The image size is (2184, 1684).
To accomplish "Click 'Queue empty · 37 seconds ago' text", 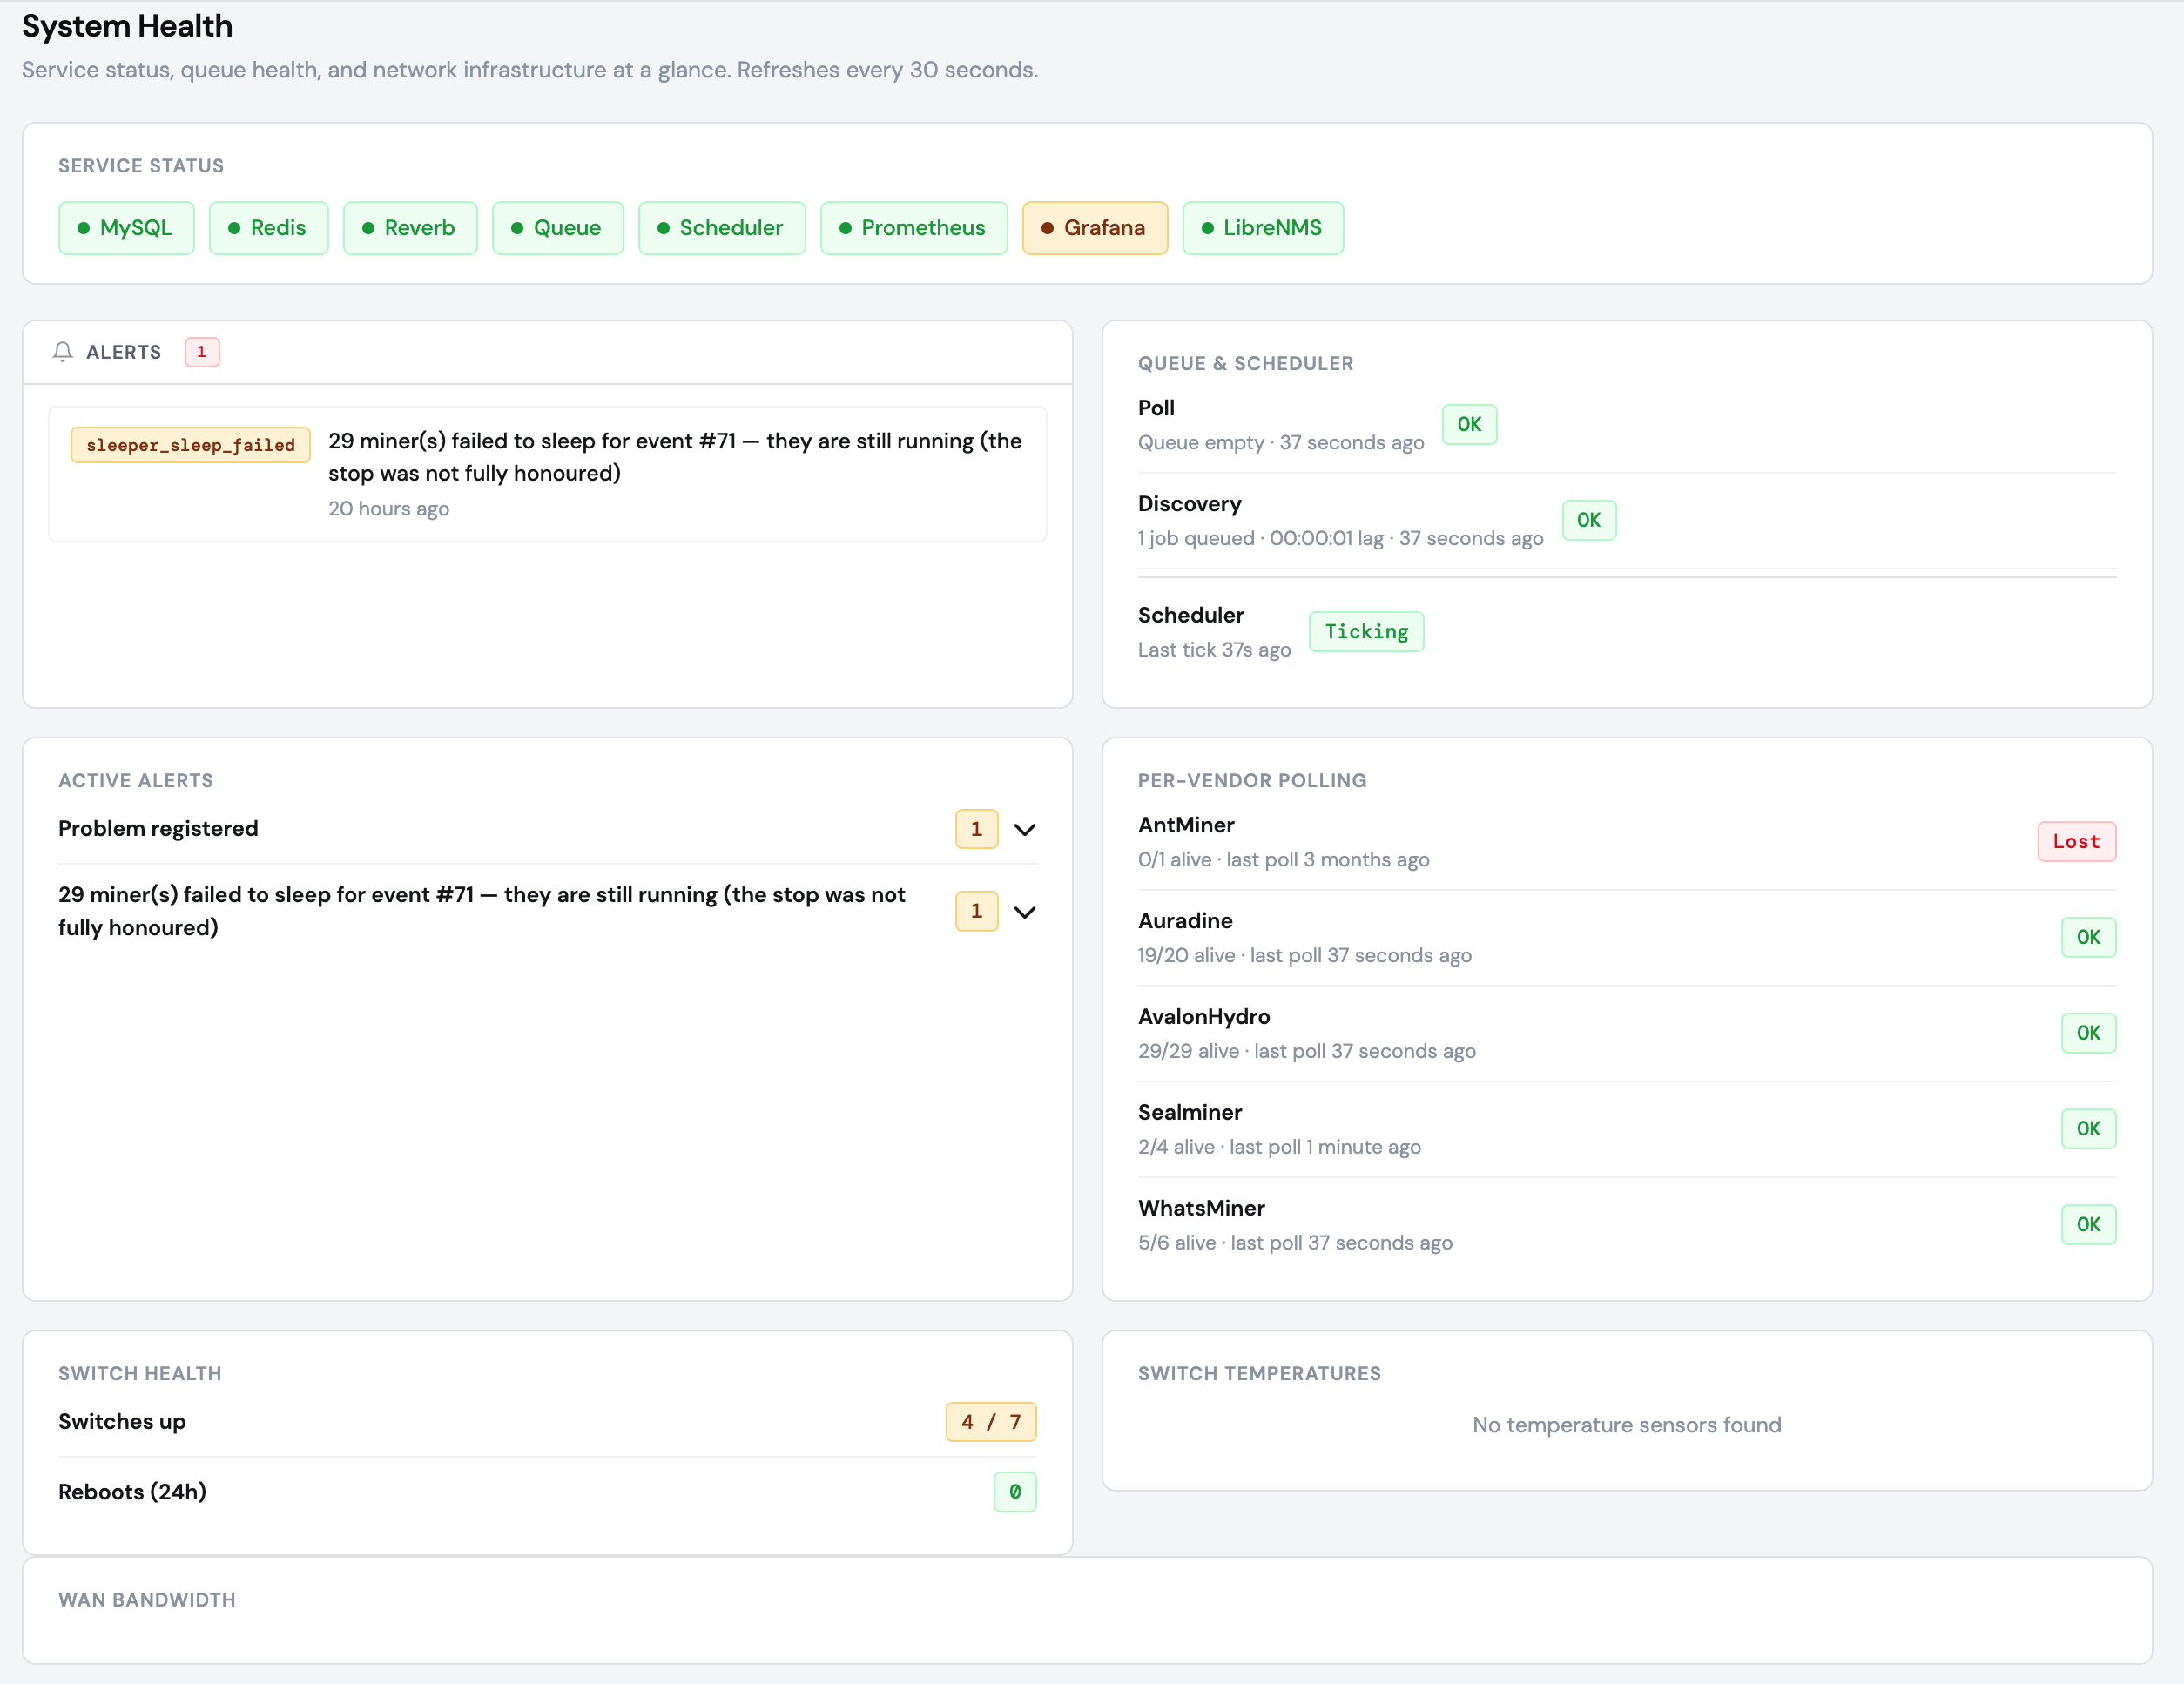I will click(x=1281, y=443).
